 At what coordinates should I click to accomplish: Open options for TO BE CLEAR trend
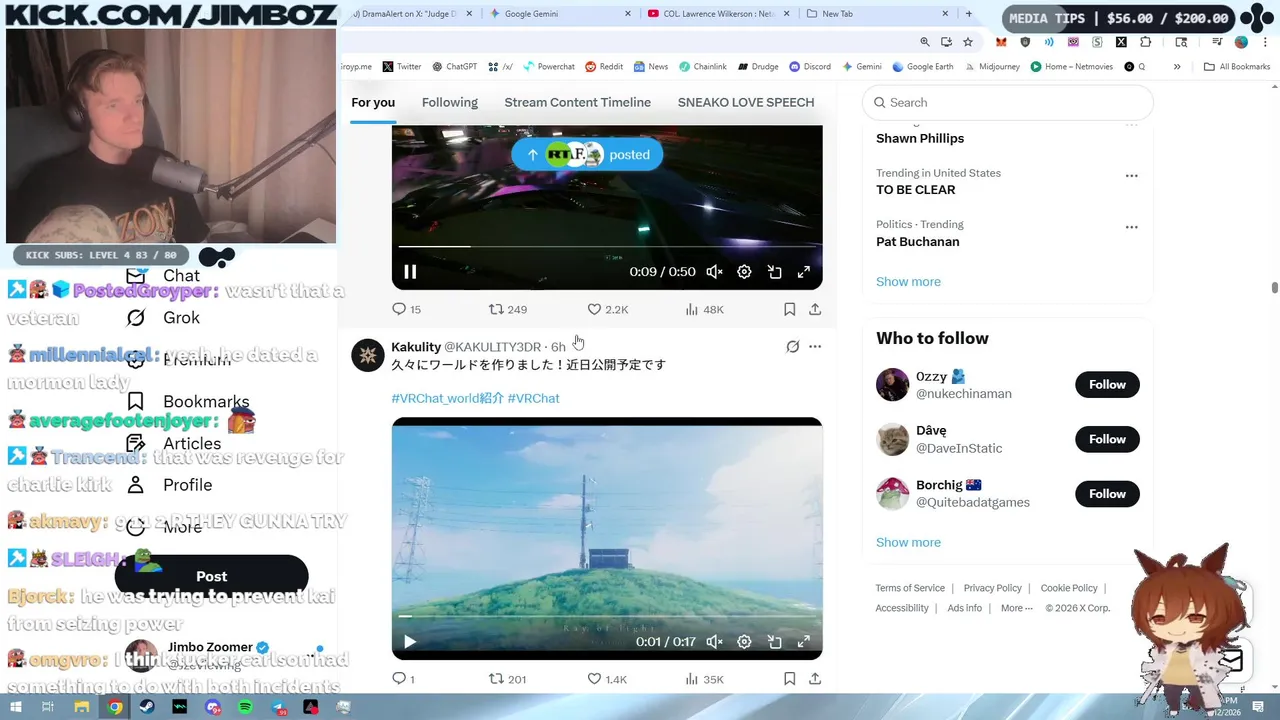pyautogui.click(x=1131, y=175)
